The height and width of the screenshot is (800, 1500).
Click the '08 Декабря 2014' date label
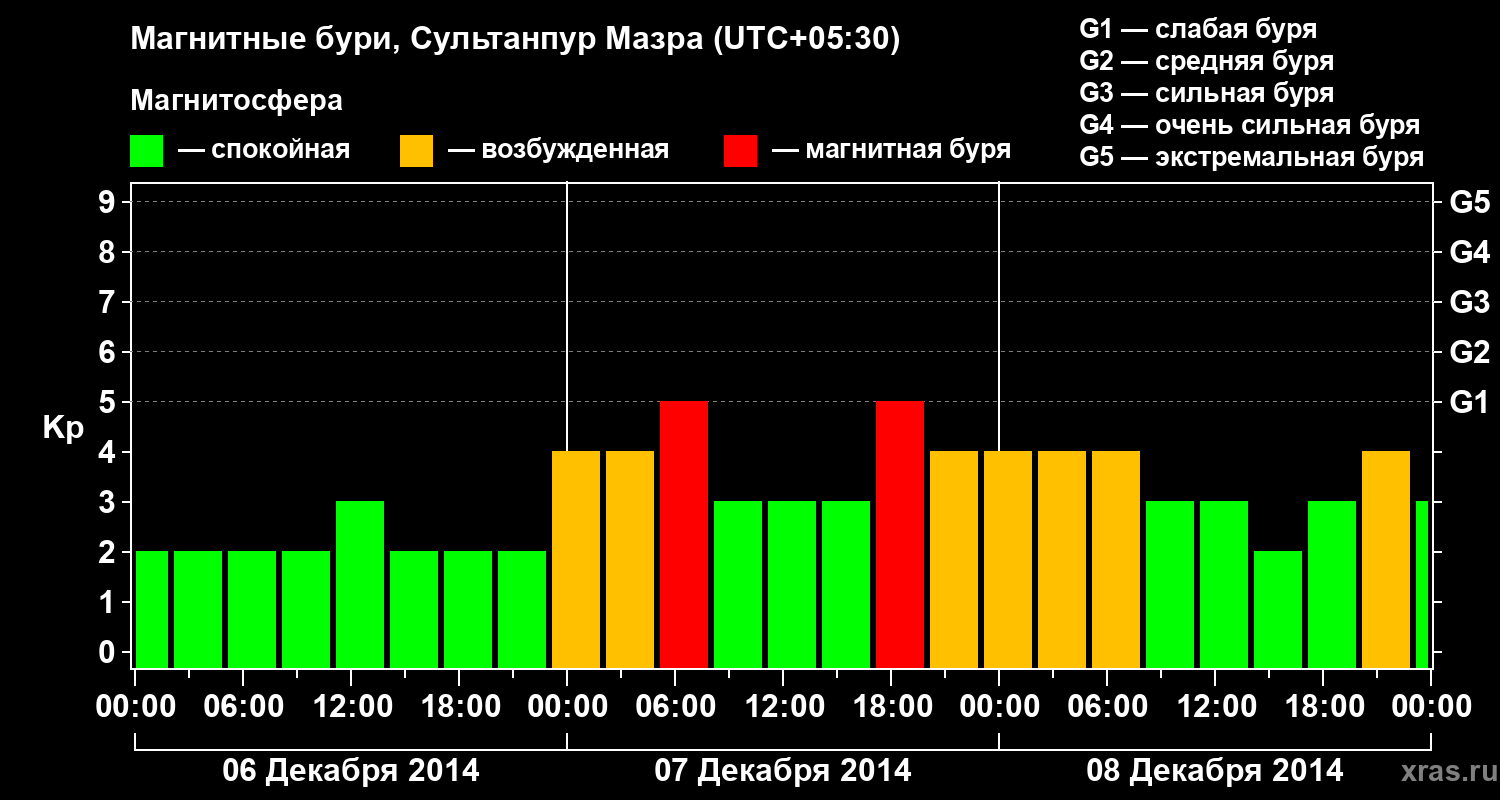click(1215, 771)
